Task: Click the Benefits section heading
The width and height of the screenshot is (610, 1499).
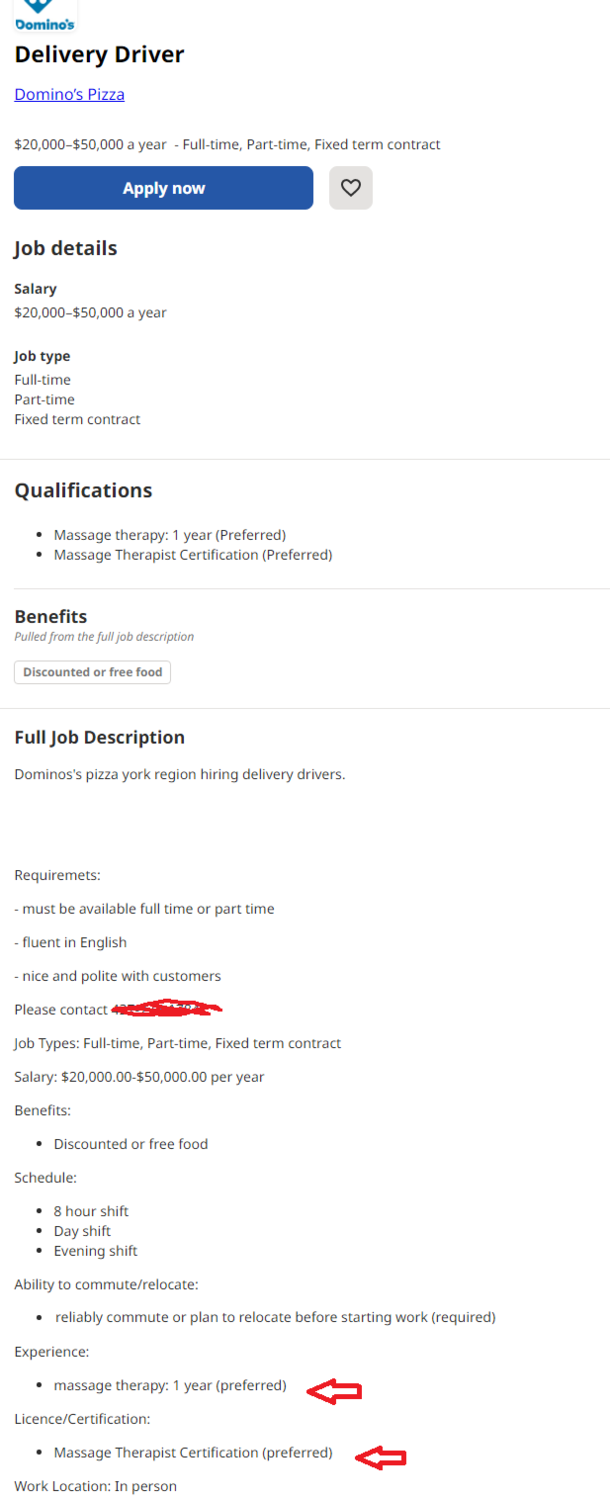Action: [51, 617]
